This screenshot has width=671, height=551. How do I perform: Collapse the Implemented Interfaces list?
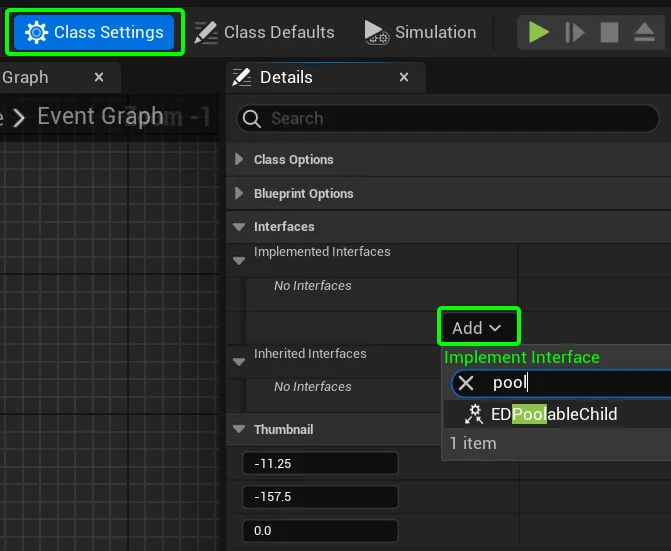click(239, 261)
